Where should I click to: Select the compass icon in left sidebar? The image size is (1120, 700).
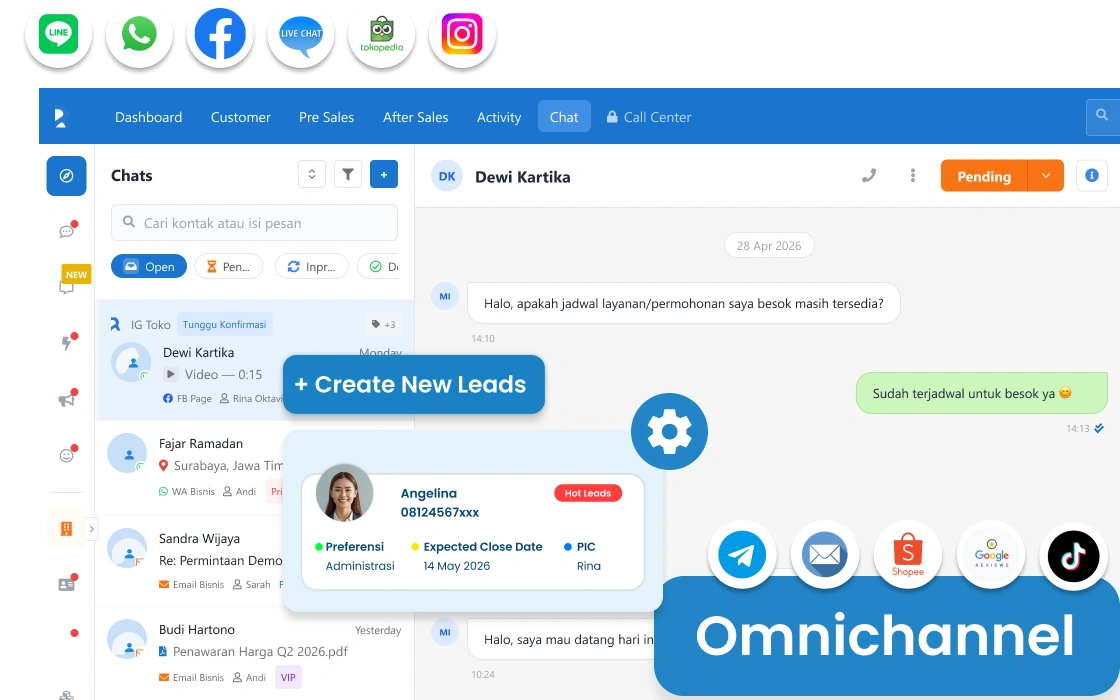[66, 176]
